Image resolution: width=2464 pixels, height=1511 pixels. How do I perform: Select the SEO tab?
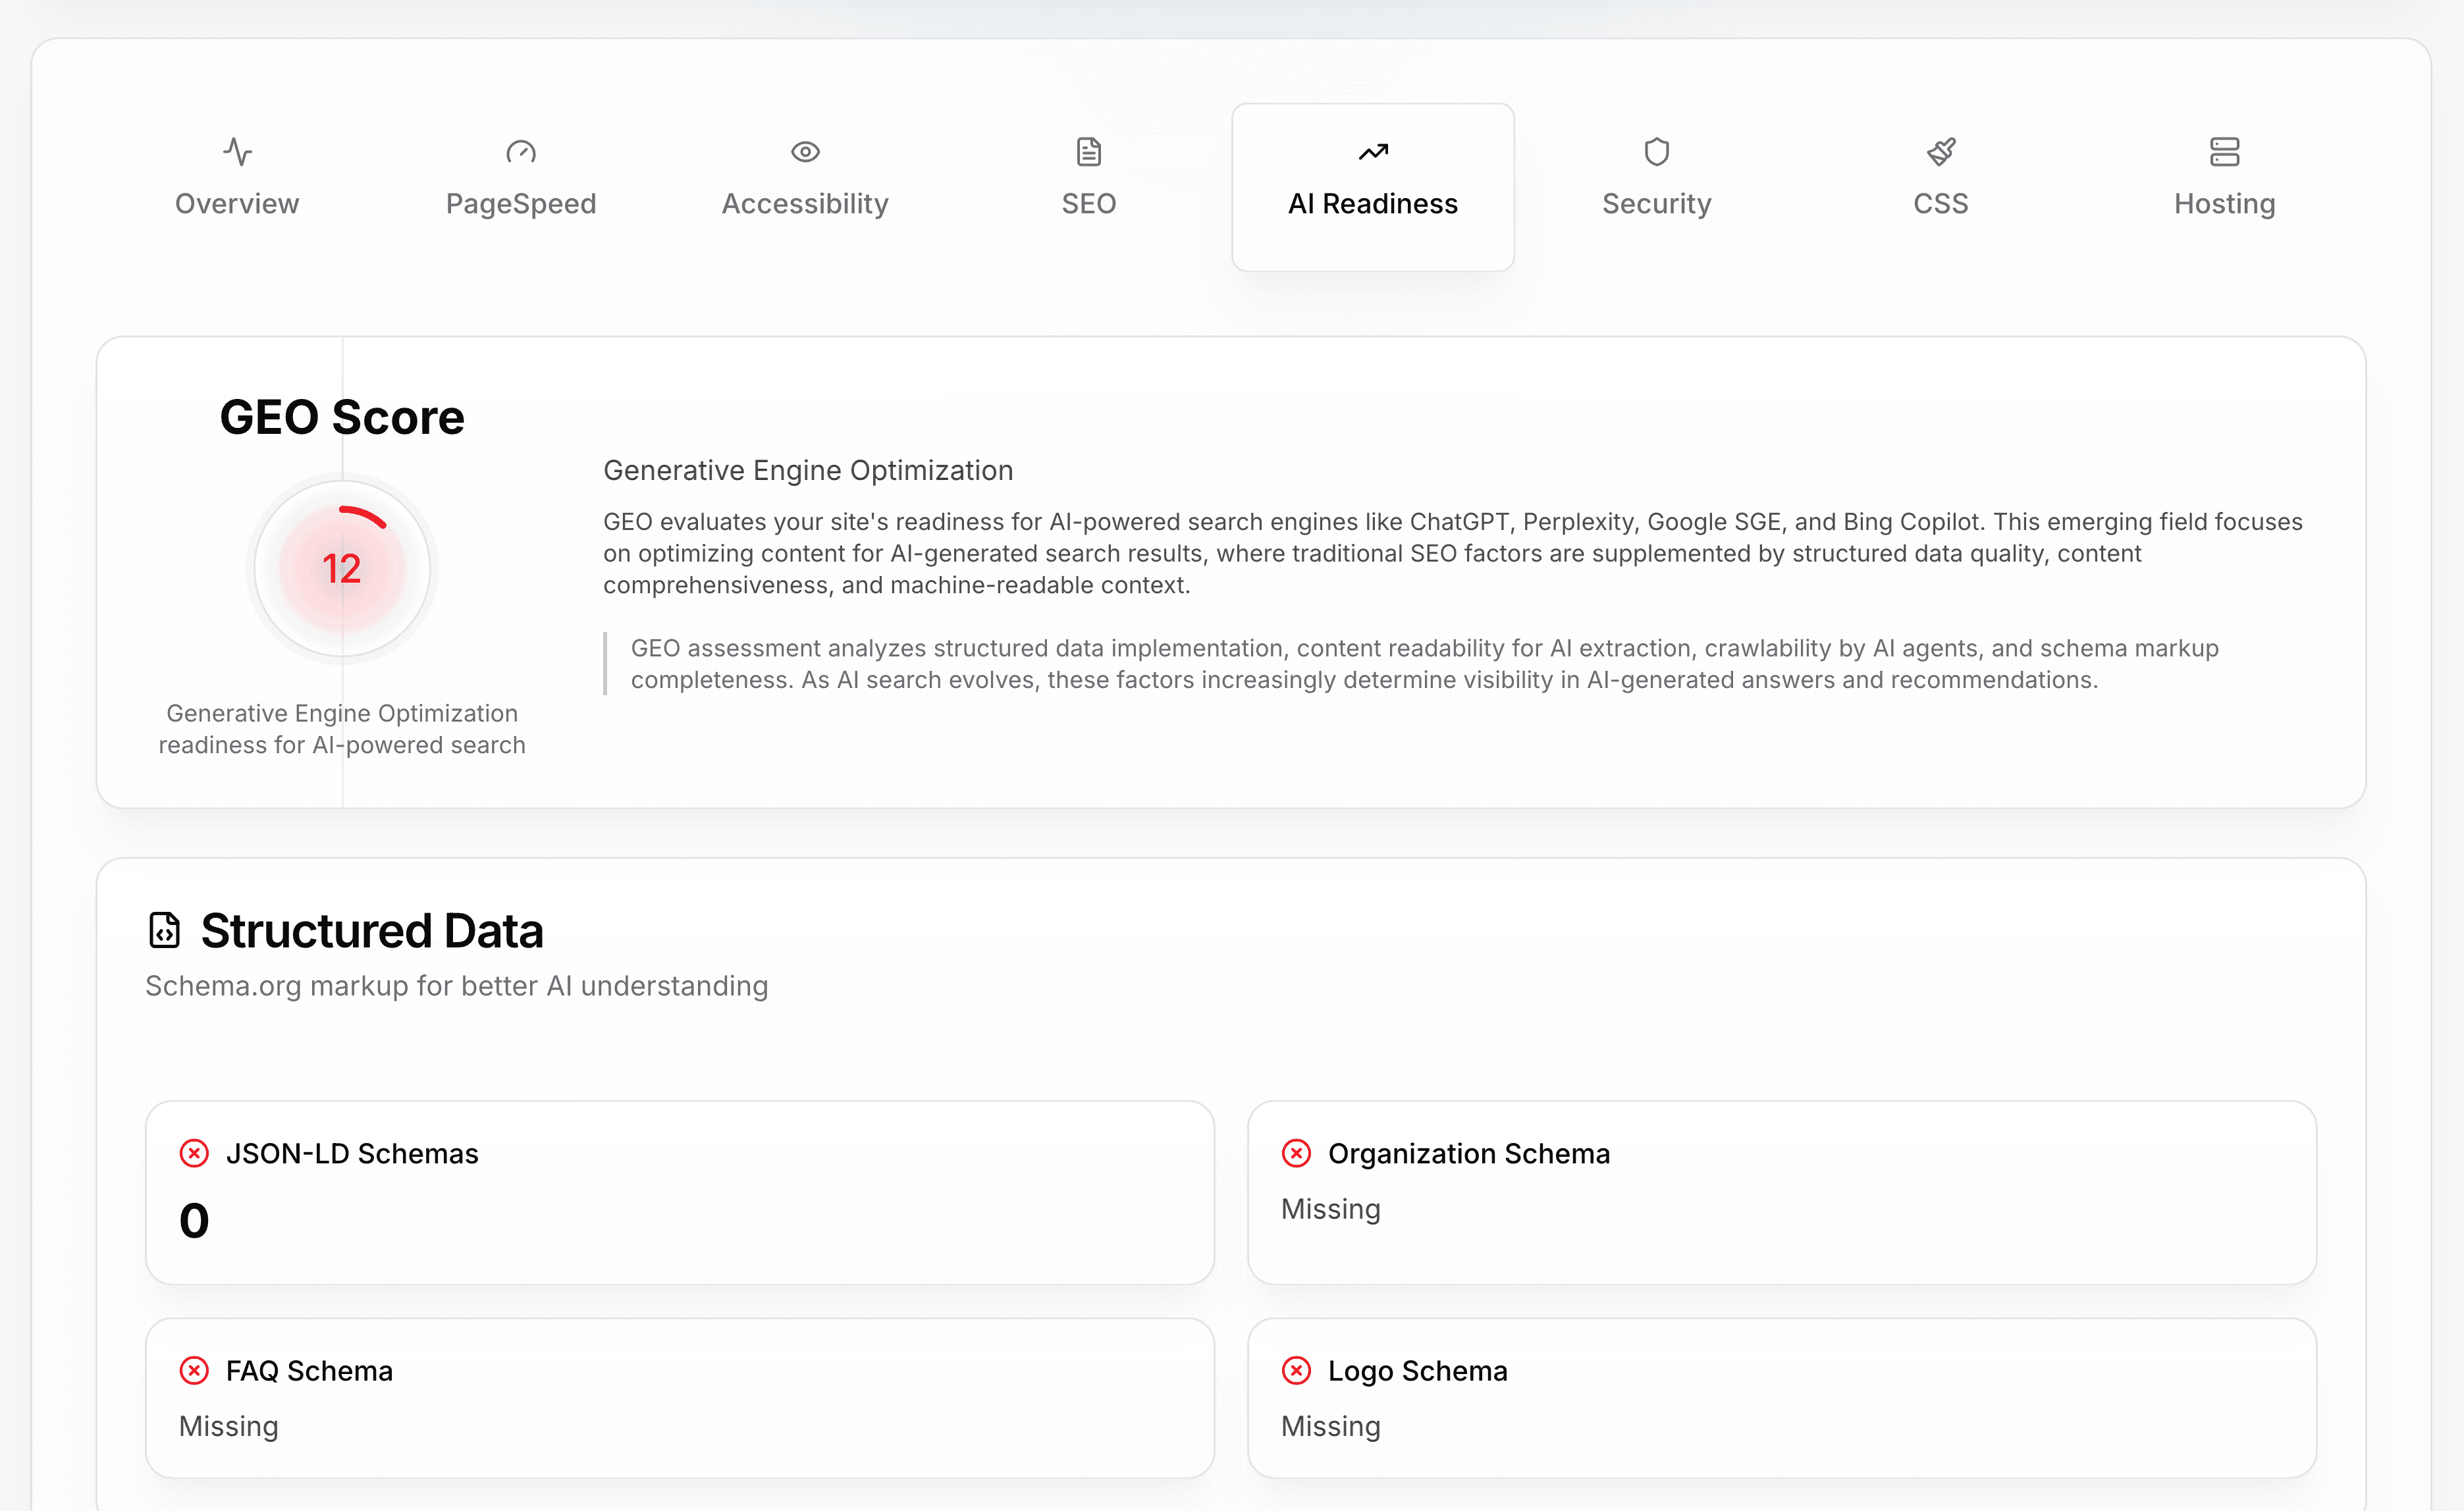coord(1089,187)
